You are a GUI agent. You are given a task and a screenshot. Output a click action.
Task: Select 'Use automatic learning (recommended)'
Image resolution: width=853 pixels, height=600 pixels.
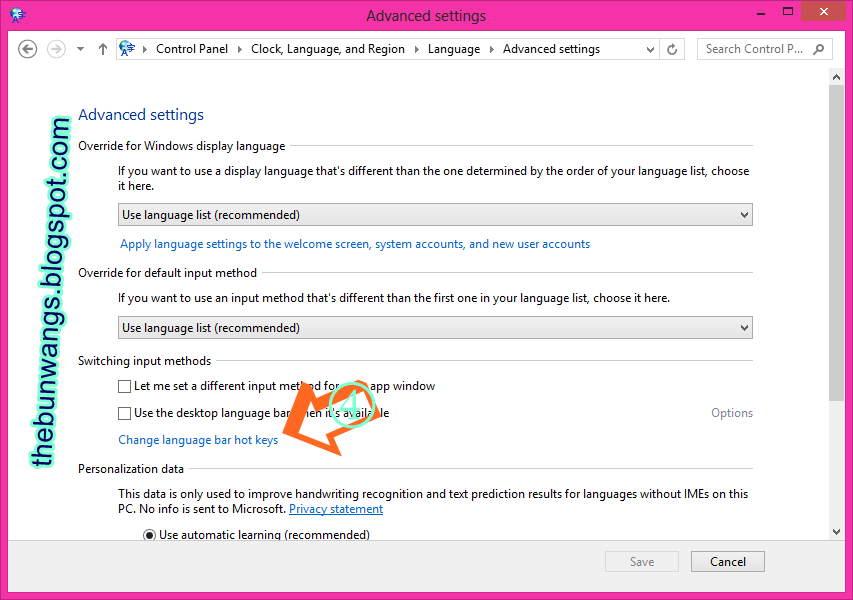pyautogui.click(x=147, y=534)
